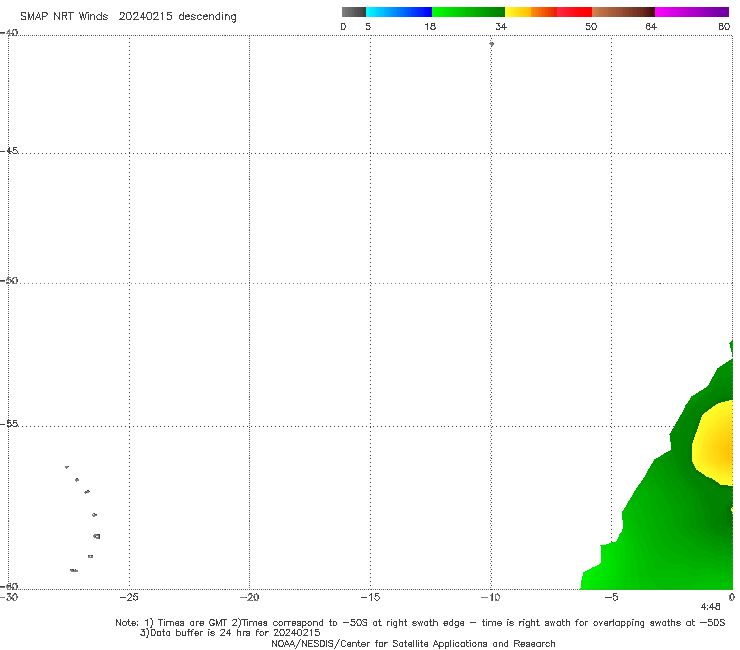Click the color bar label '34'

point(501,27)
